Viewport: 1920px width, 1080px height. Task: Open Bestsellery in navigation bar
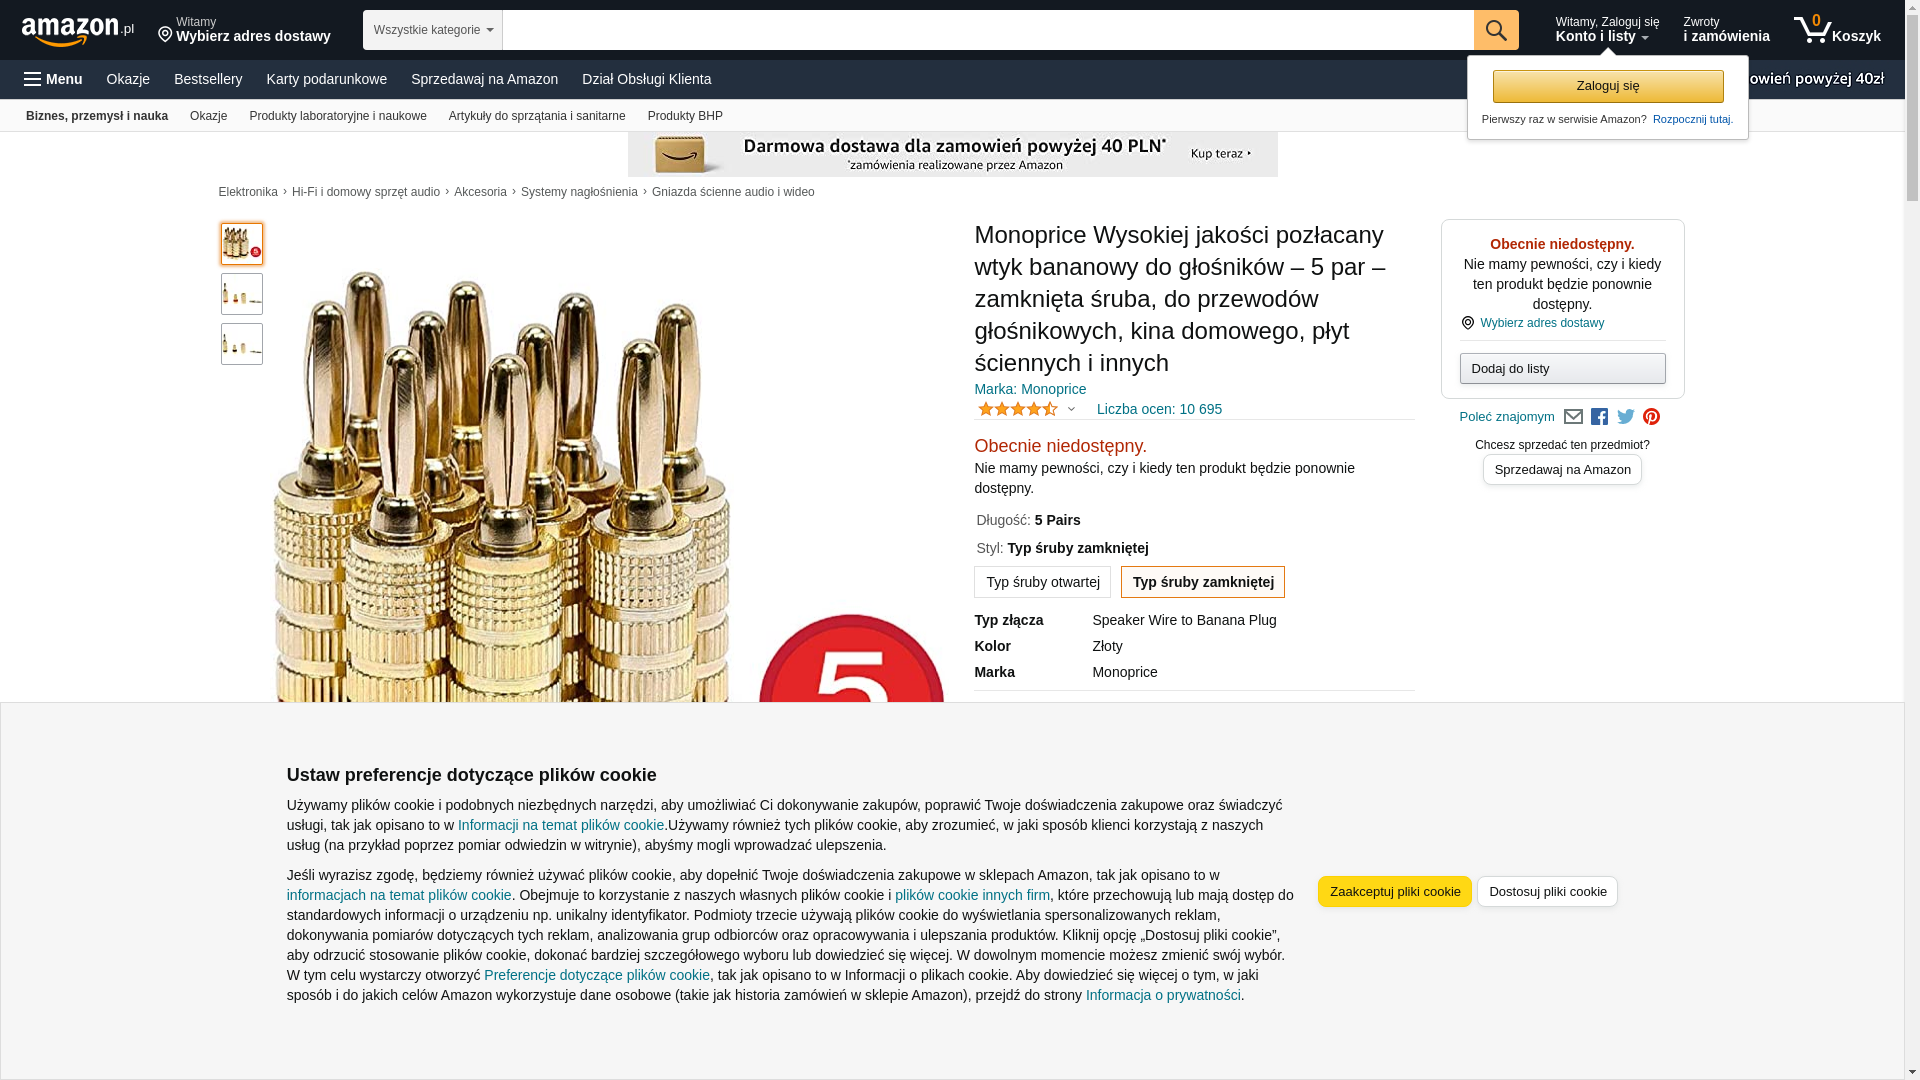point(208,79)
